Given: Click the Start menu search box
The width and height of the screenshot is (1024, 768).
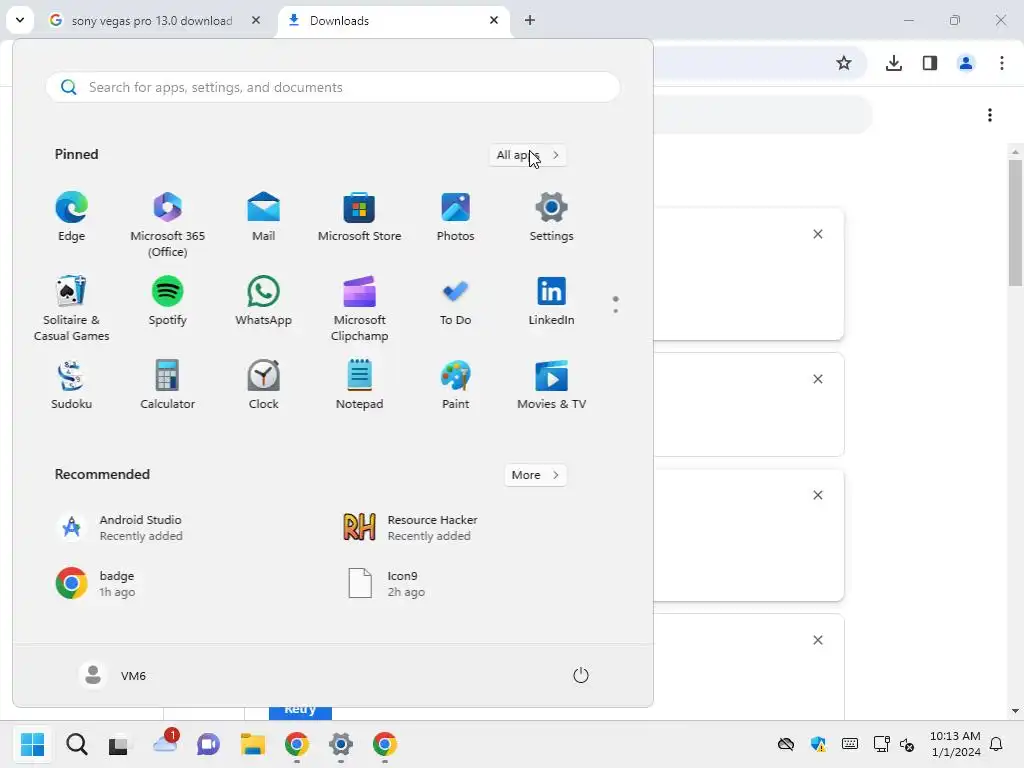Looking at the screenshot, I should [332, 88].
